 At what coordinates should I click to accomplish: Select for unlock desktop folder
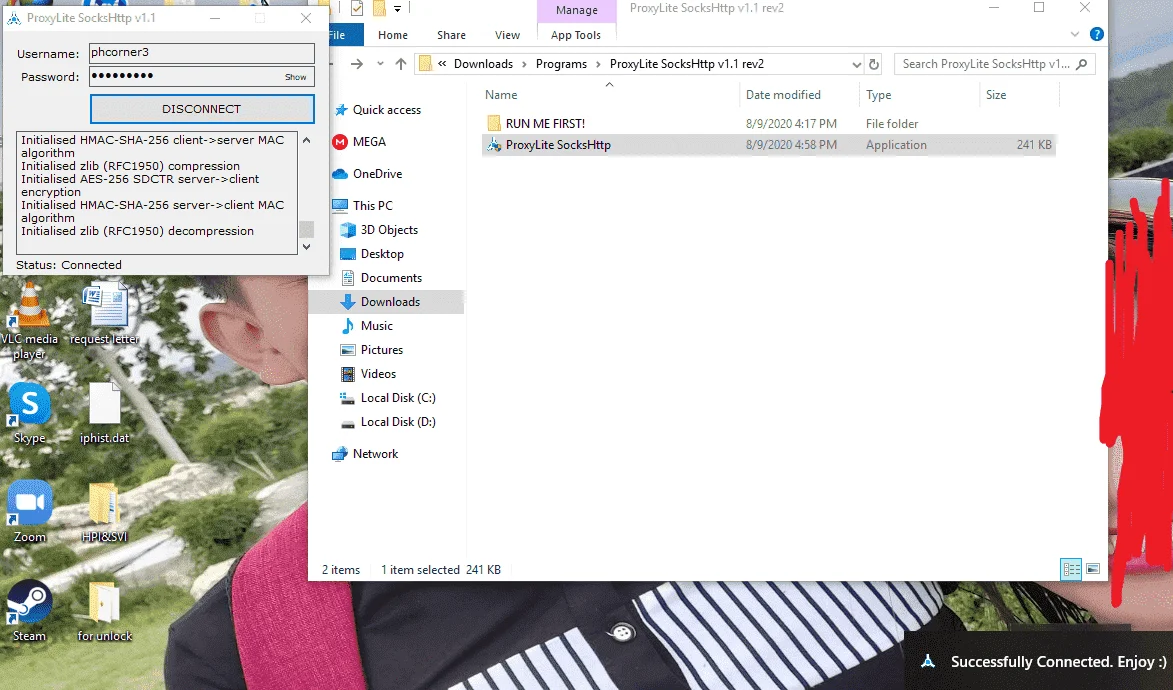105,611
